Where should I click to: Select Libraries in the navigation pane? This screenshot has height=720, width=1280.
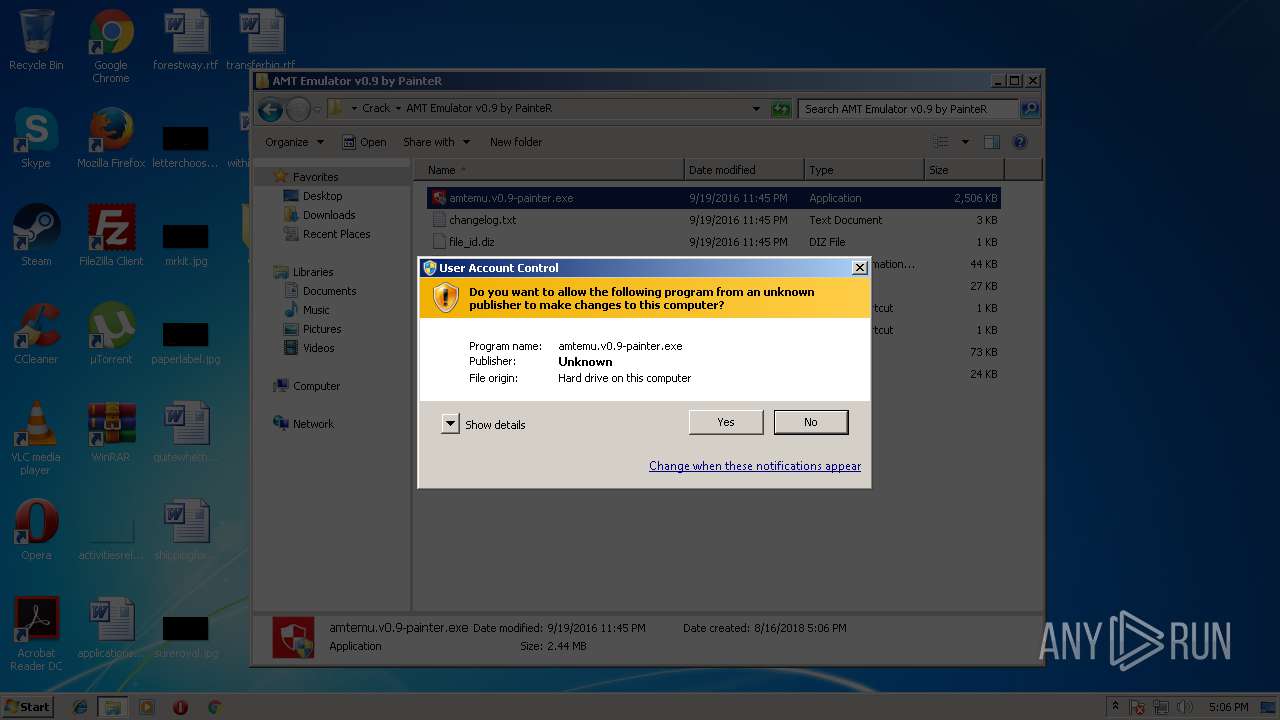click(313, 272)
